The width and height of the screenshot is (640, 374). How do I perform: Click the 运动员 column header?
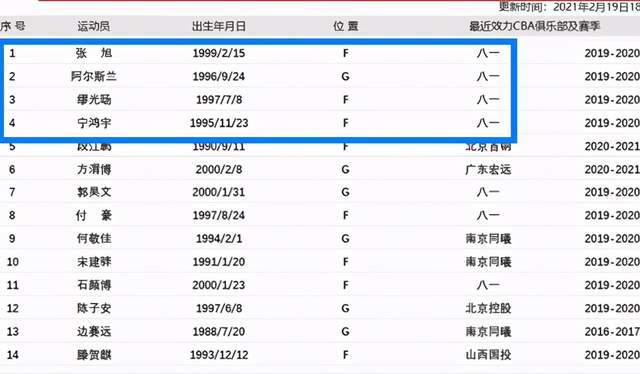93,27
